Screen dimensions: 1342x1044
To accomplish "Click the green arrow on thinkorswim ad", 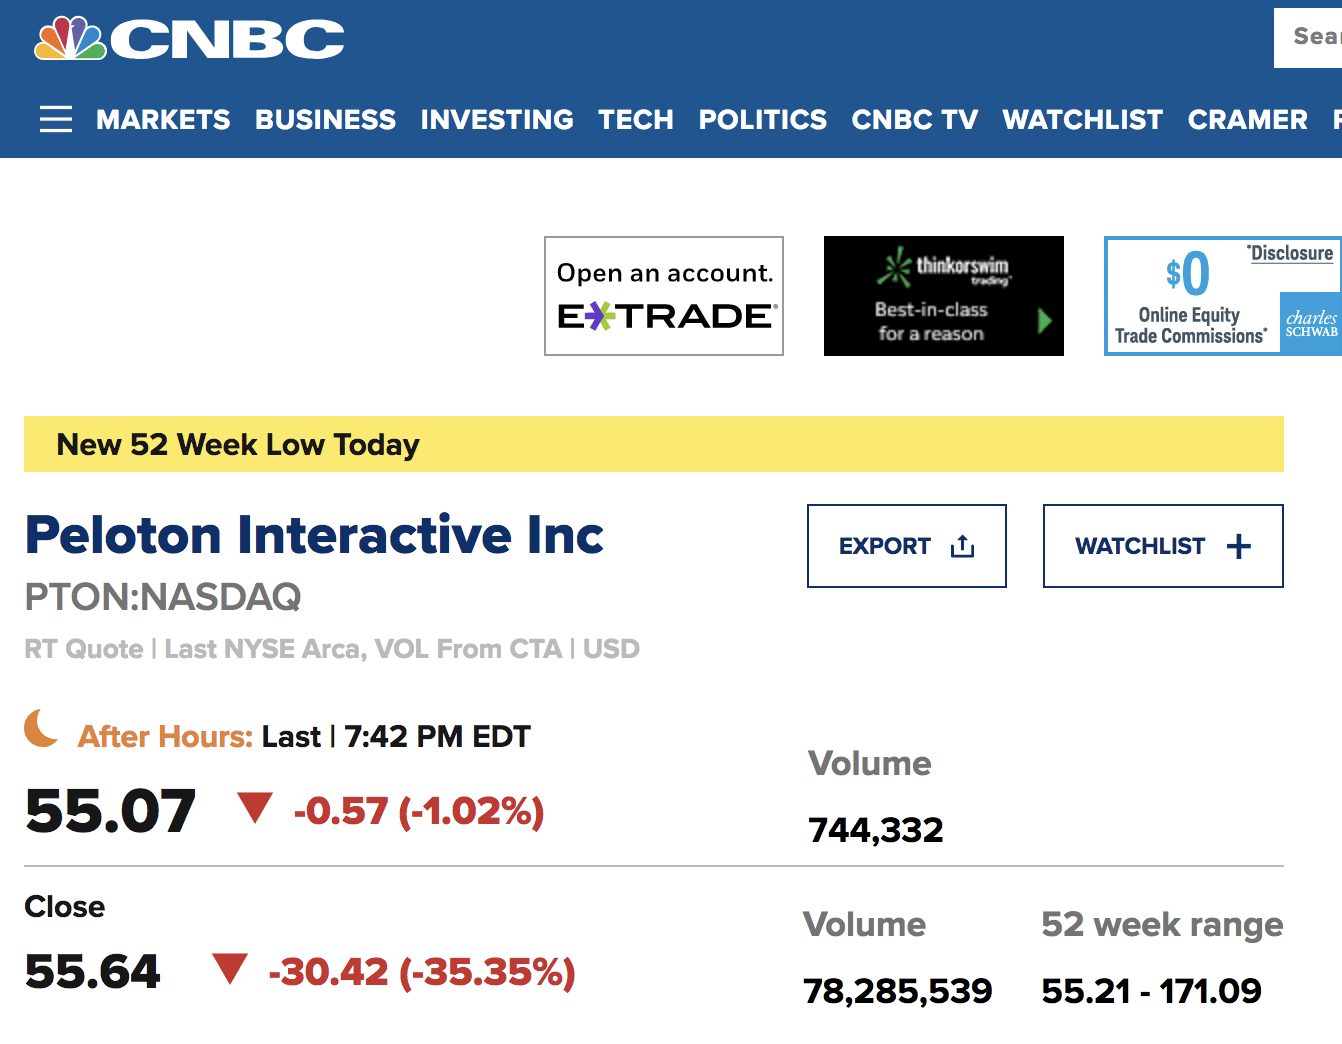I will coord(1045,321).
